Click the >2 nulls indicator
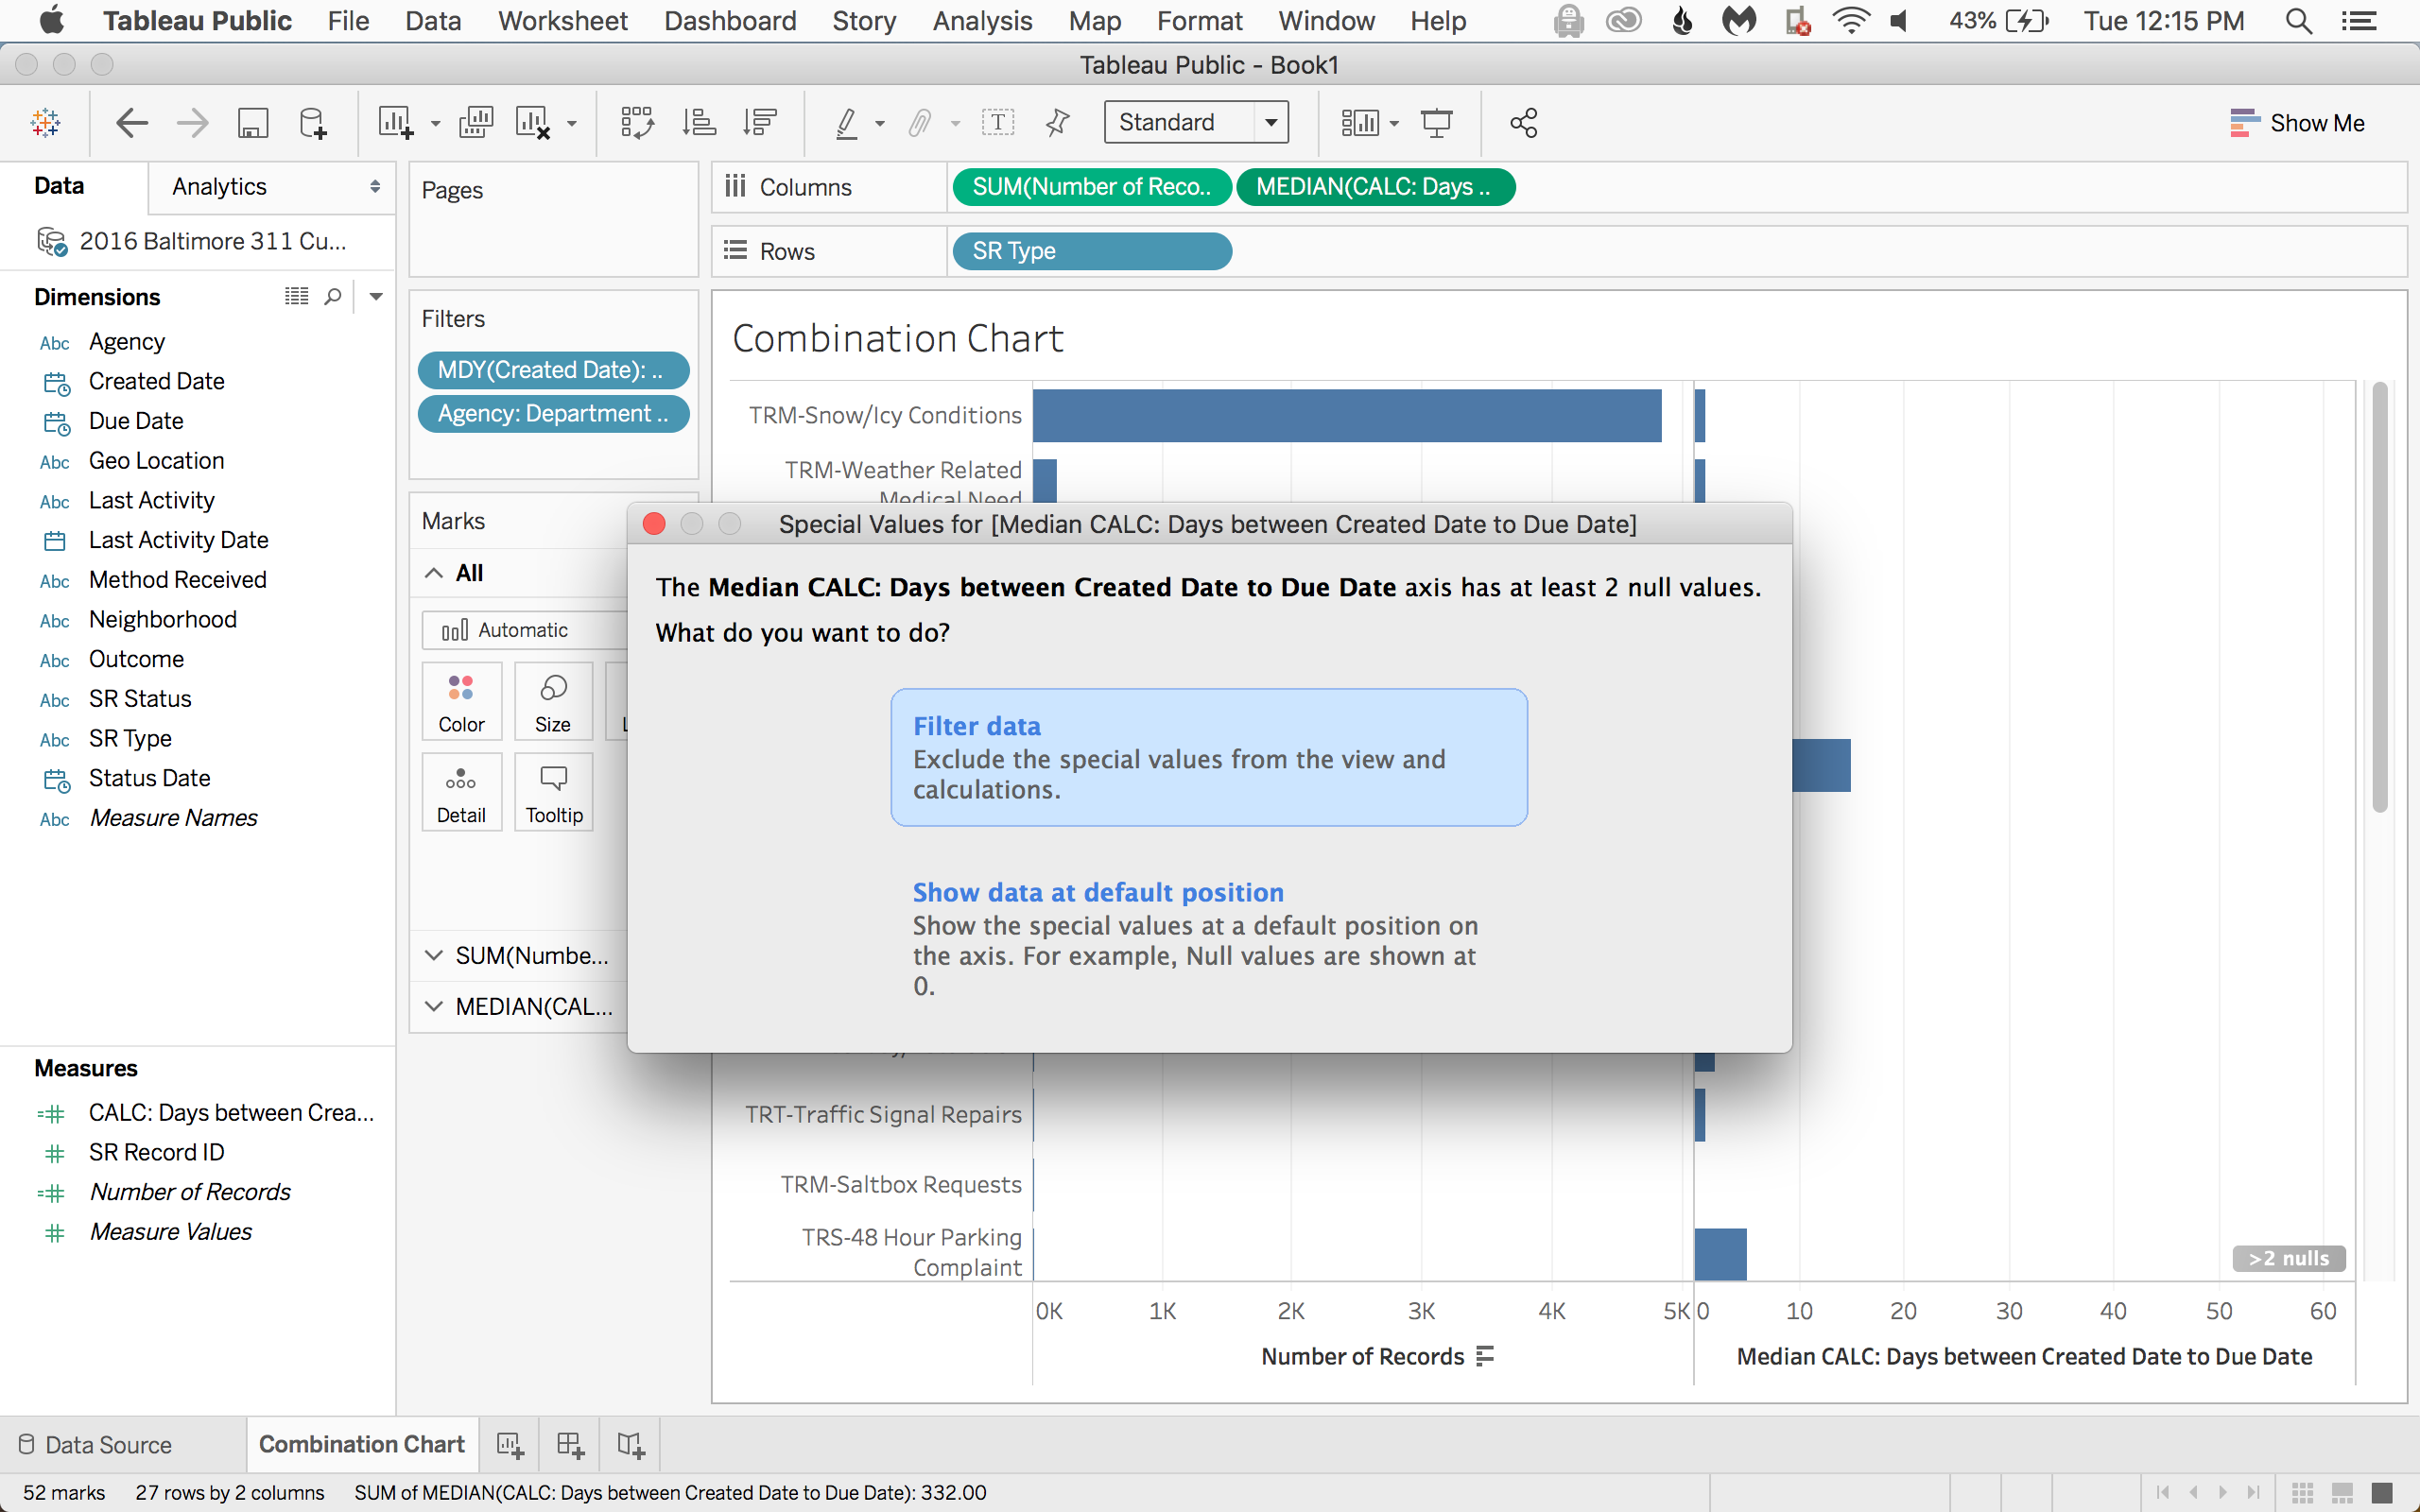Viewport: 2420px width, 1512px height. [2288, 1258]
